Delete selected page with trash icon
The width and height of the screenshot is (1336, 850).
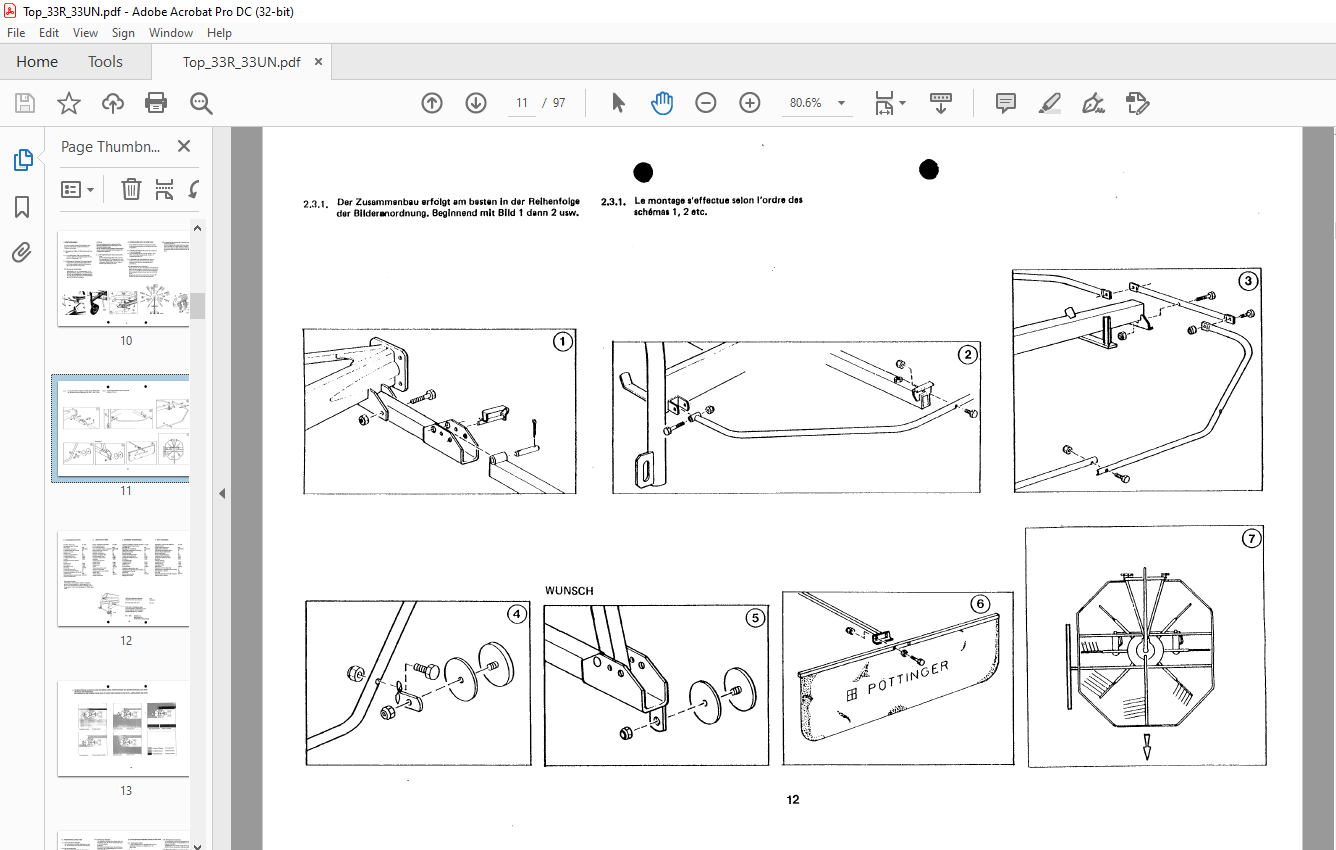tap(131, 189)
